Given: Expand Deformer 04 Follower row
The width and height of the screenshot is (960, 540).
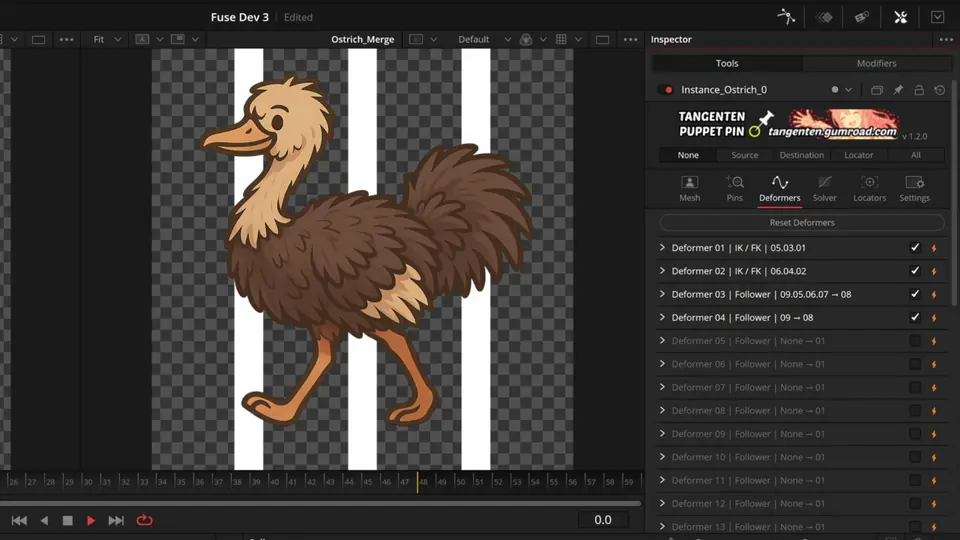Looking at the screenshot, I should [662, 317].
